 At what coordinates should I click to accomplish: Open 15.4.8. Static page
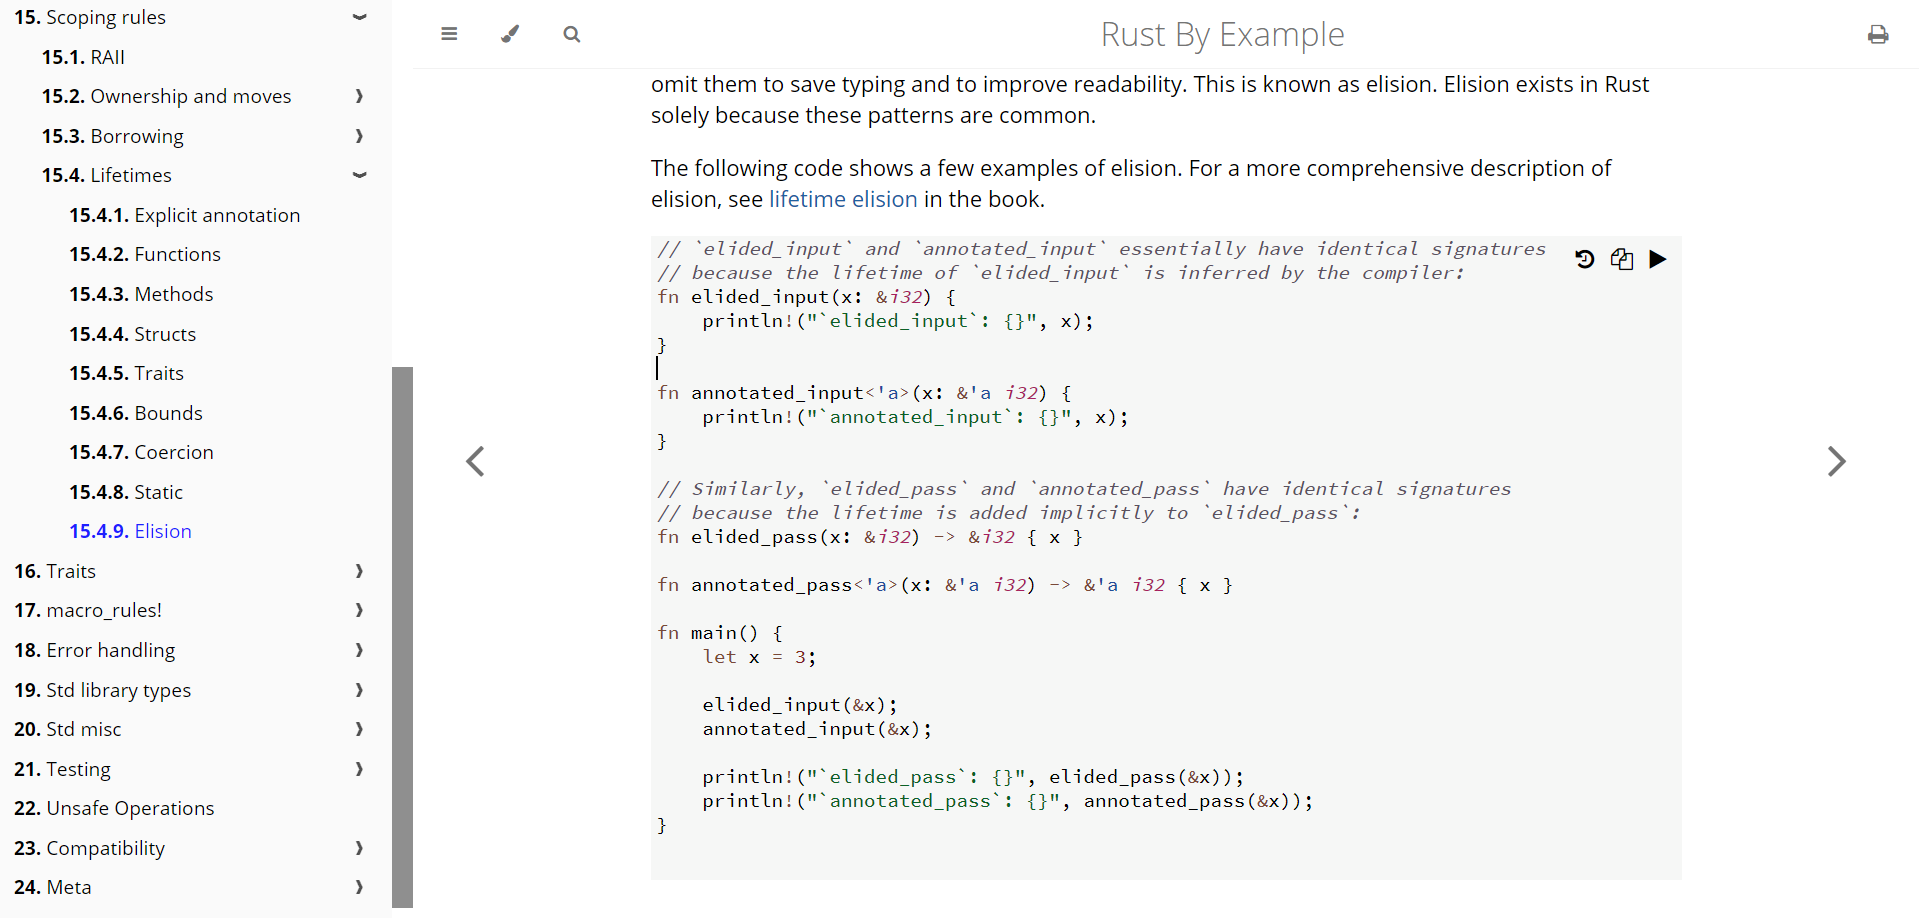point(126,492)
